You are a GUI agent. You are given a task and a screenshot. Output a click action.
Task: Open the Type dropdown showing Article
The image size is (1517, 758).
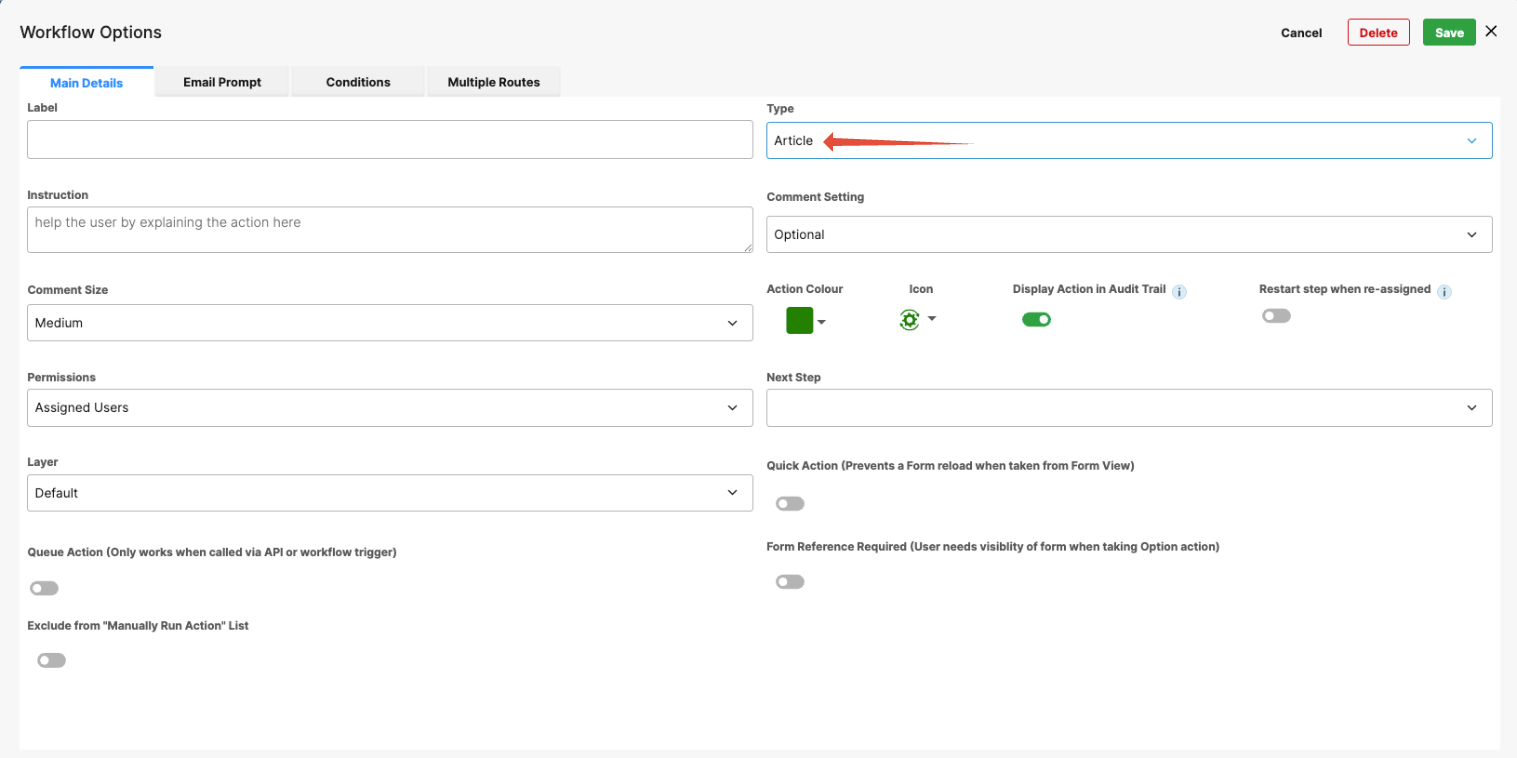1129,141
